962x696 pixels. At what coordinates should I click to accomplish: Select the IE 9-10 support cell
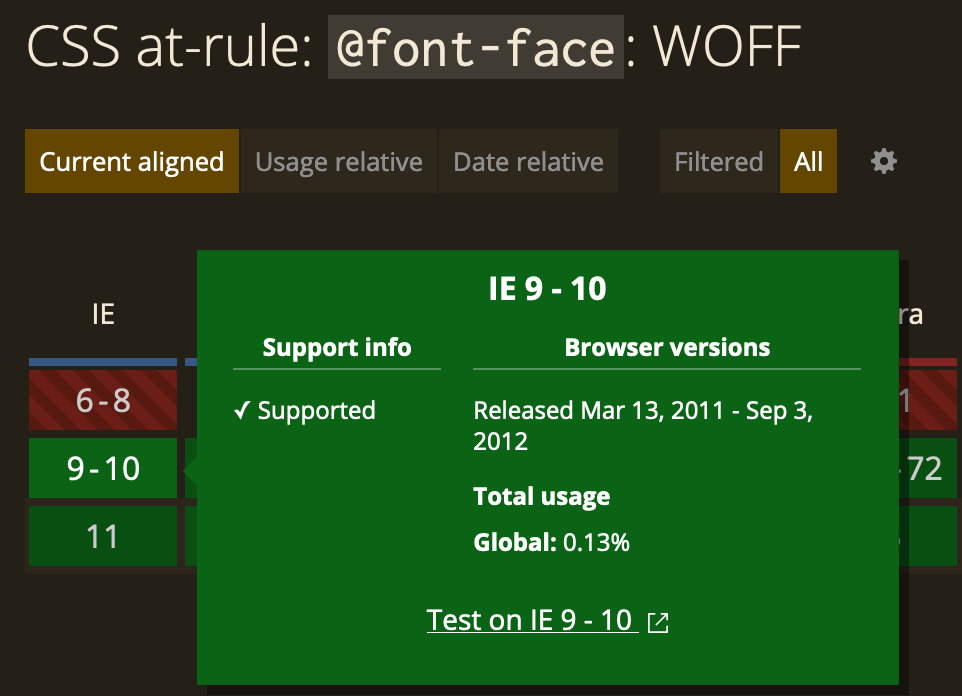tap(103, 468)
